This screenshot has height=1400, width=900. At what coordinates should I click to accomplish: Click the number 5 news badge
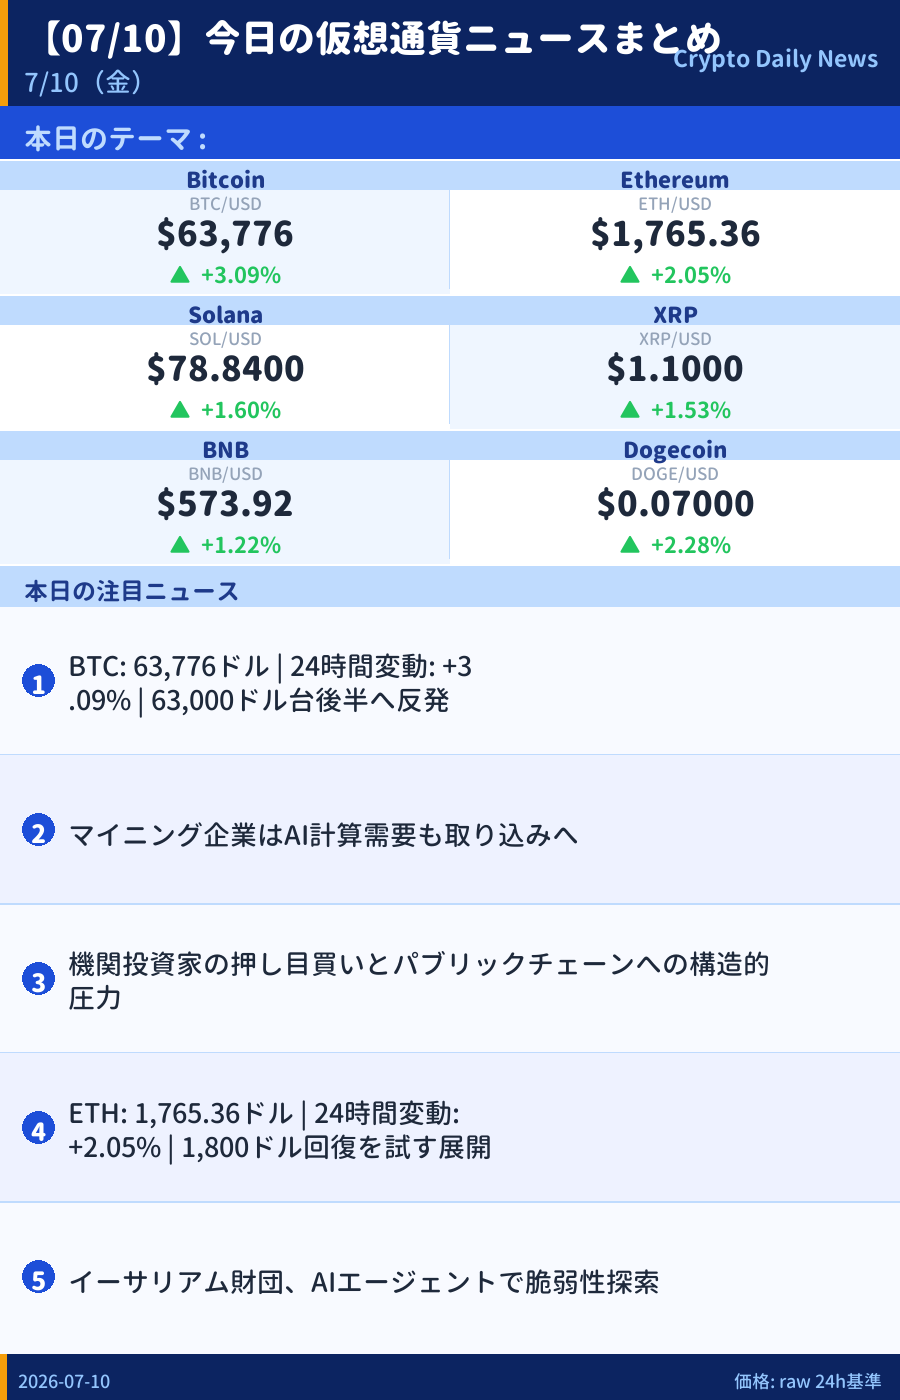click(x=38, y=1277)
